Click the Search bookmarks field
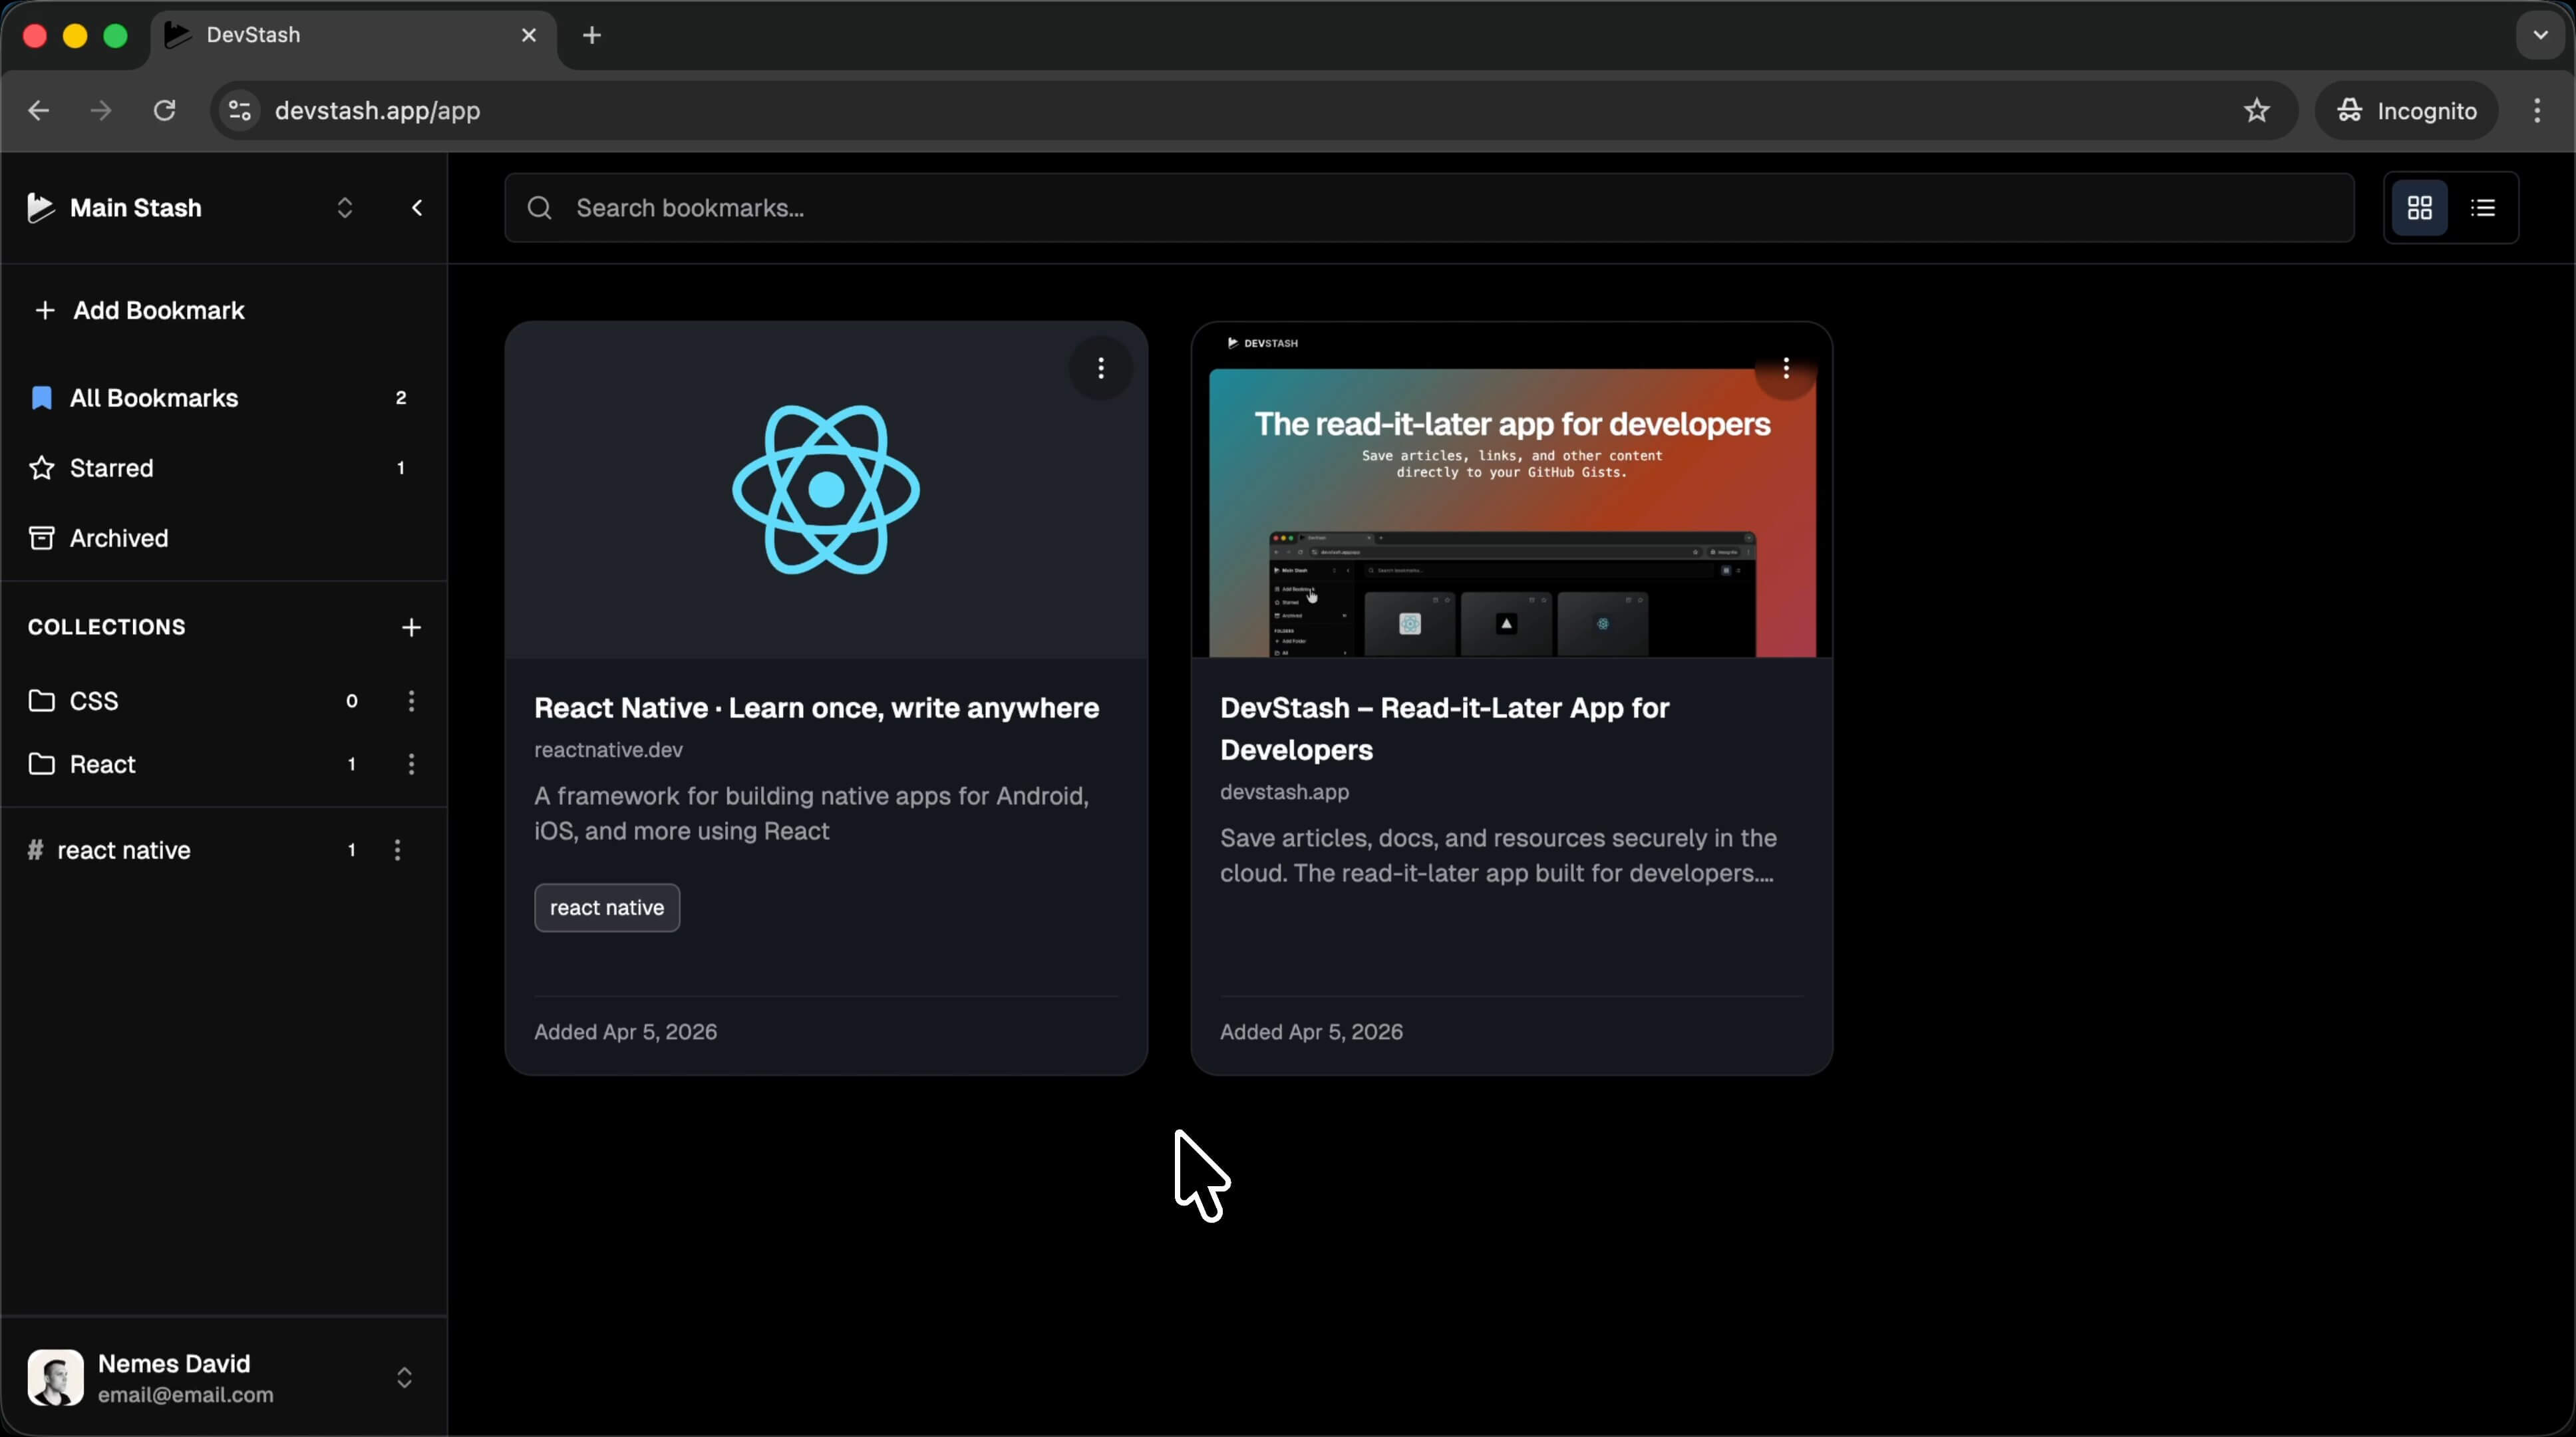Image resolution: width=2576 pixels, height=1437 pixels. (x=1430, y=208)
